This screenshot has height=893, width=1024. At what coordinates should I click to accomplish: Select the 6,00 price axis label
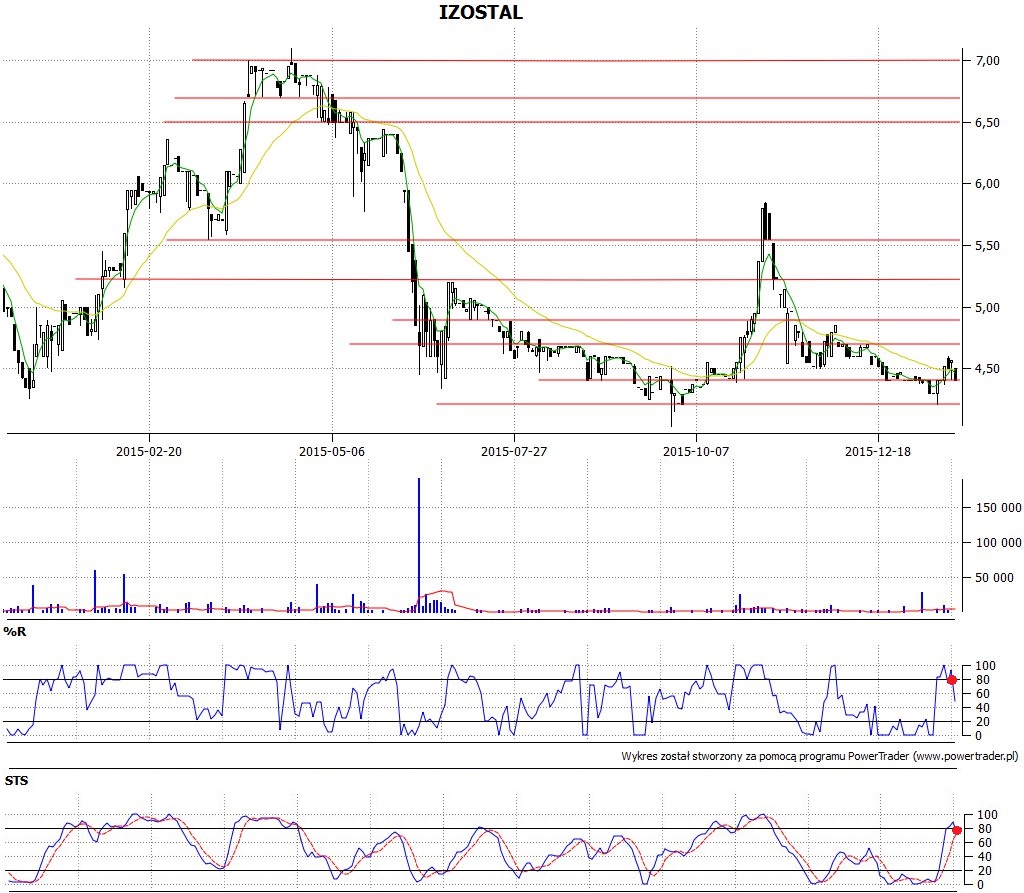point(987,184)
